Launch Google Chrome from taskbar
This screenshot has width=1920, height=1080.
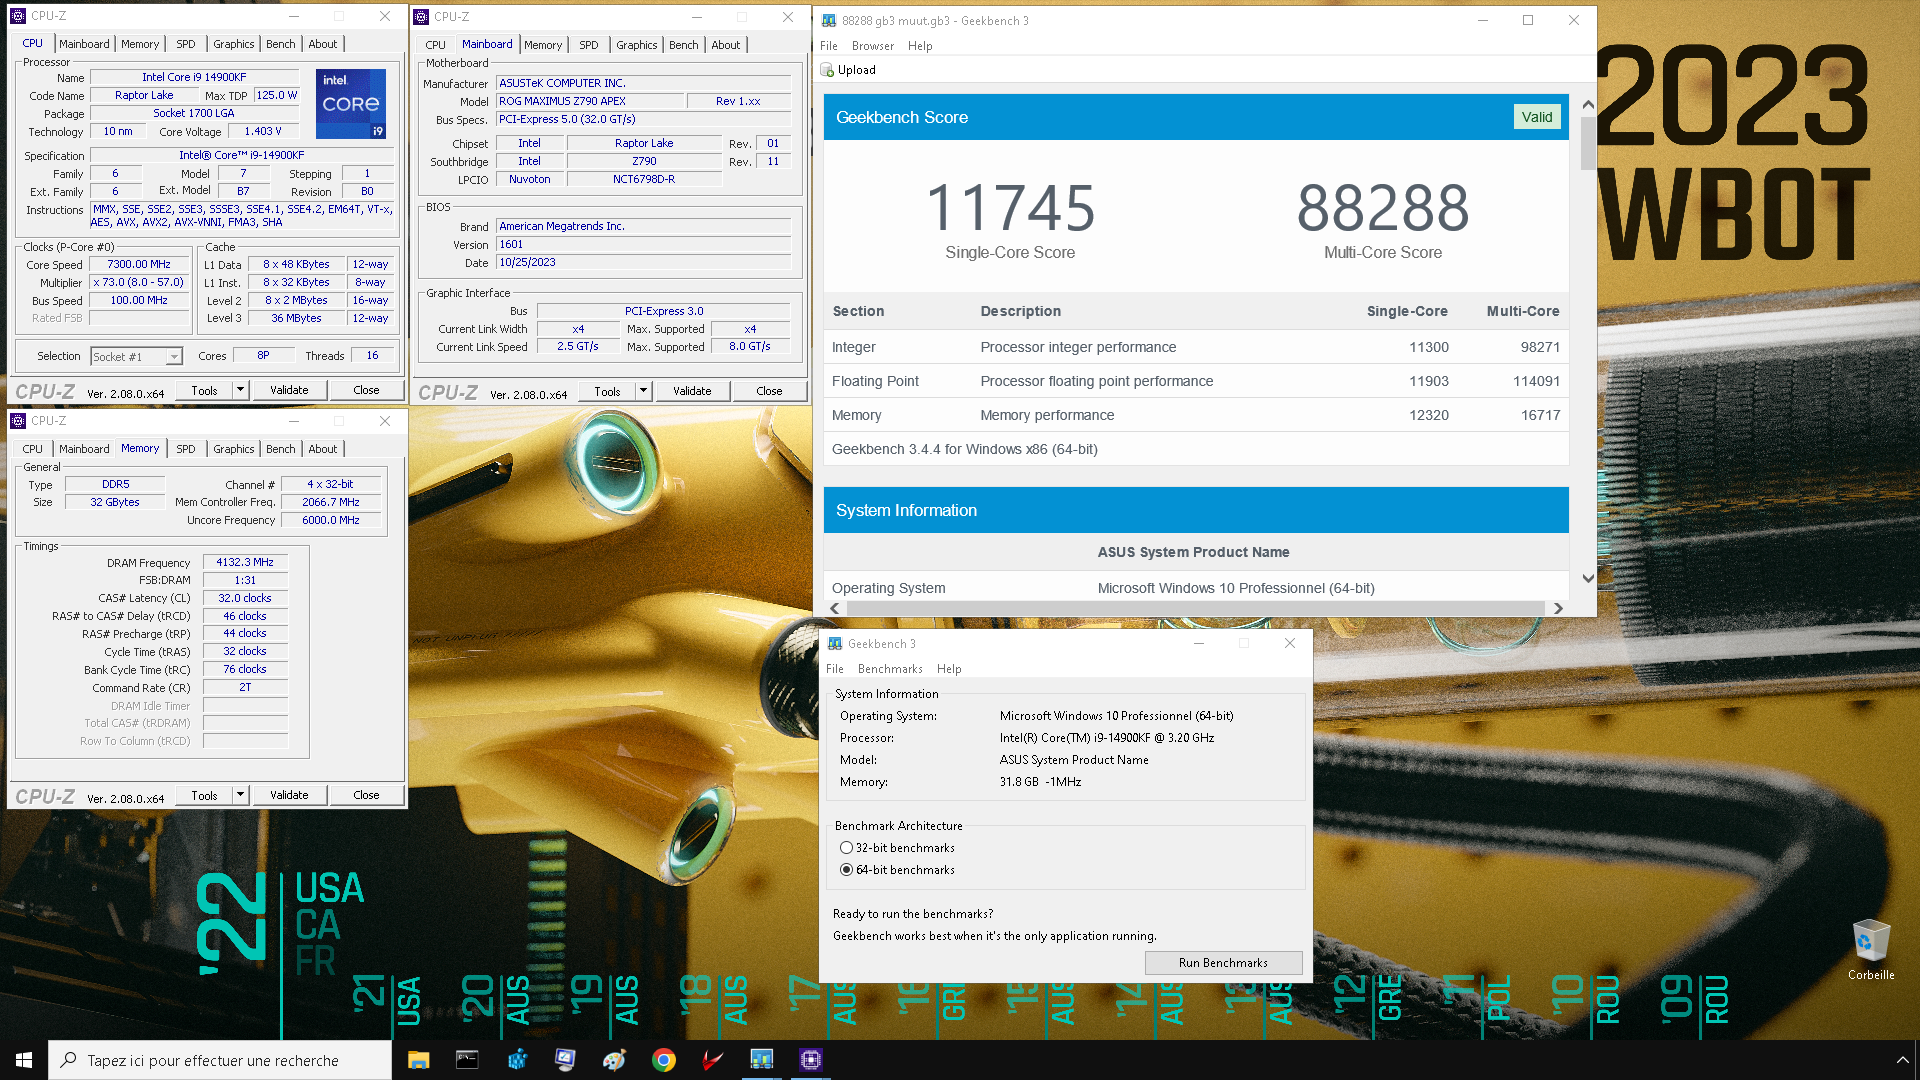coord(663,1060)
